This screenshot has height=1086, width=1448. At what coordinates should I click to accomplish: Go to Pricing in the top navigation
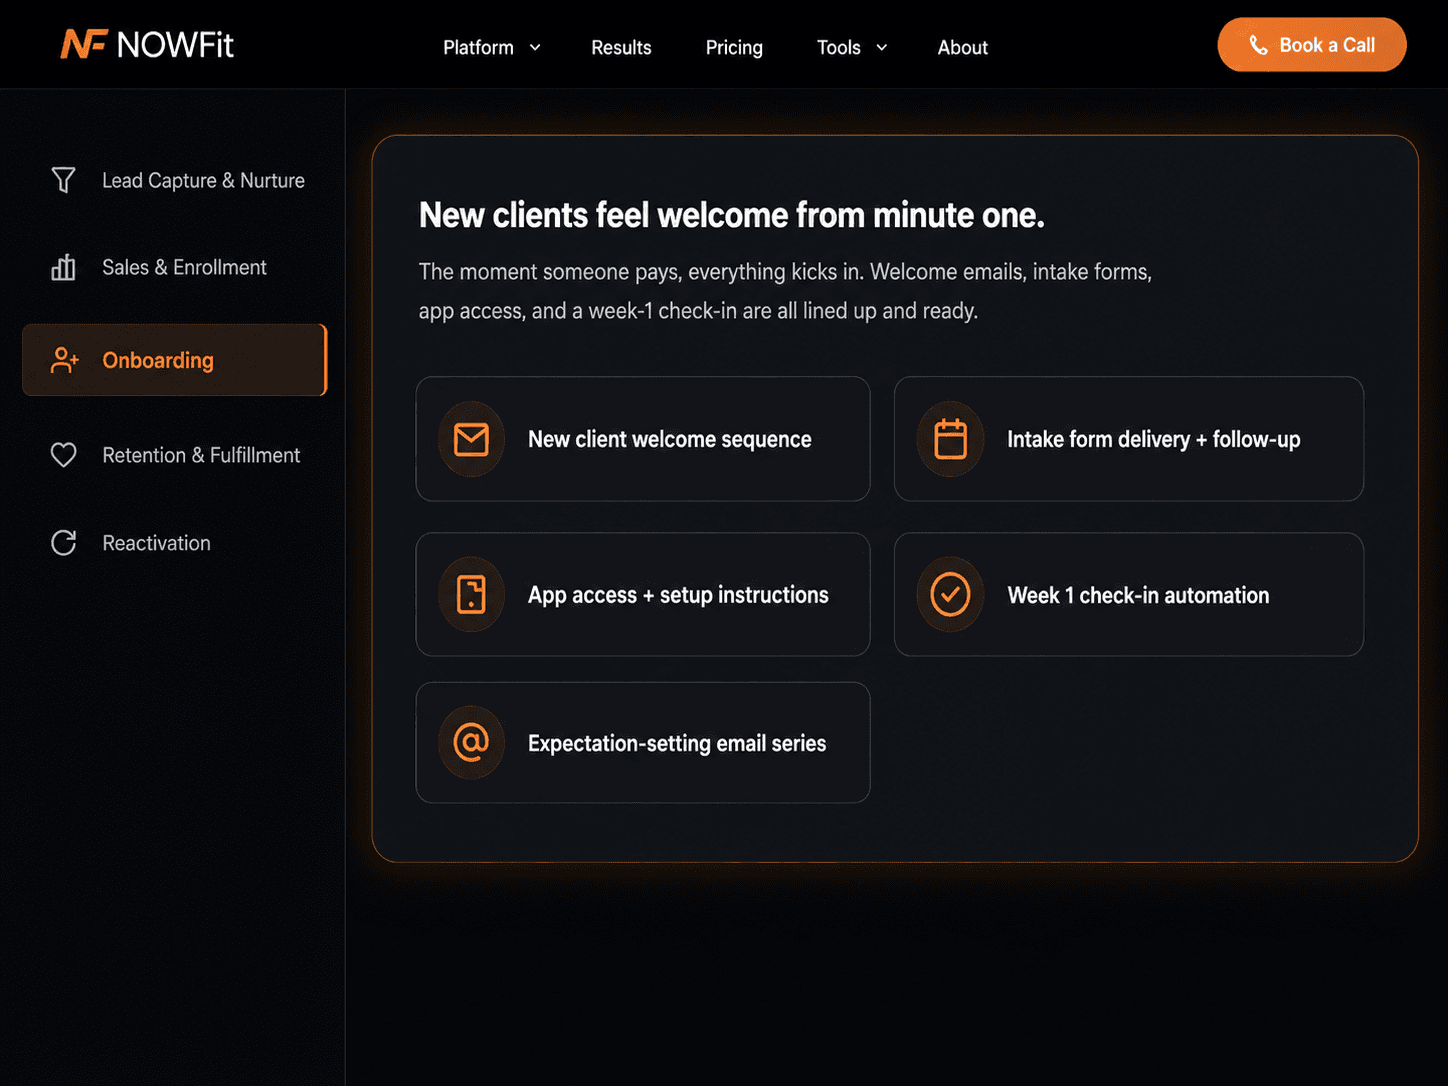click(734, 47)
